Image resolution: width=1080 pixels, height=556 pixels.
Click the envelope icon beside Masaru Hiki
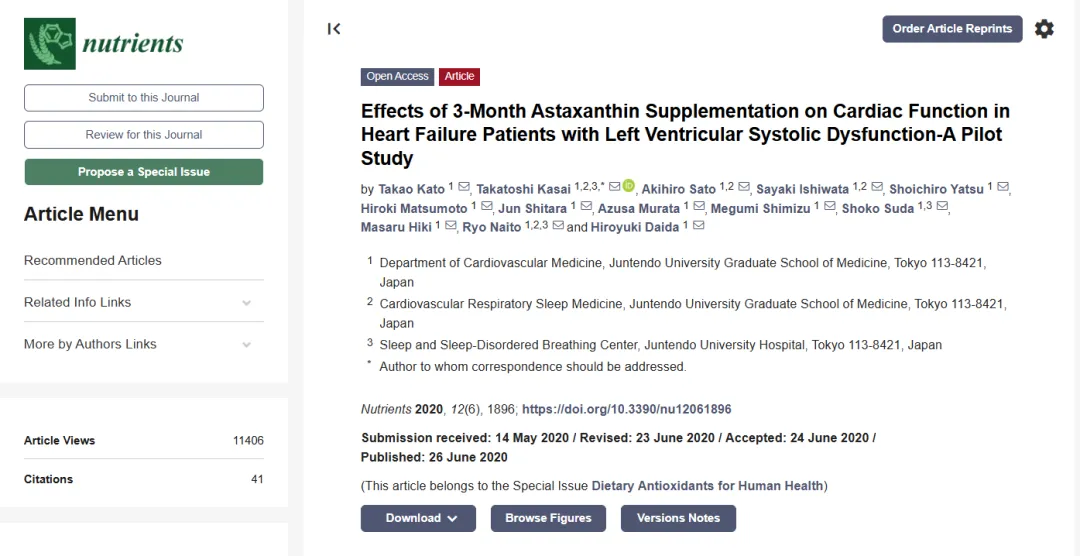pos(450,225)
